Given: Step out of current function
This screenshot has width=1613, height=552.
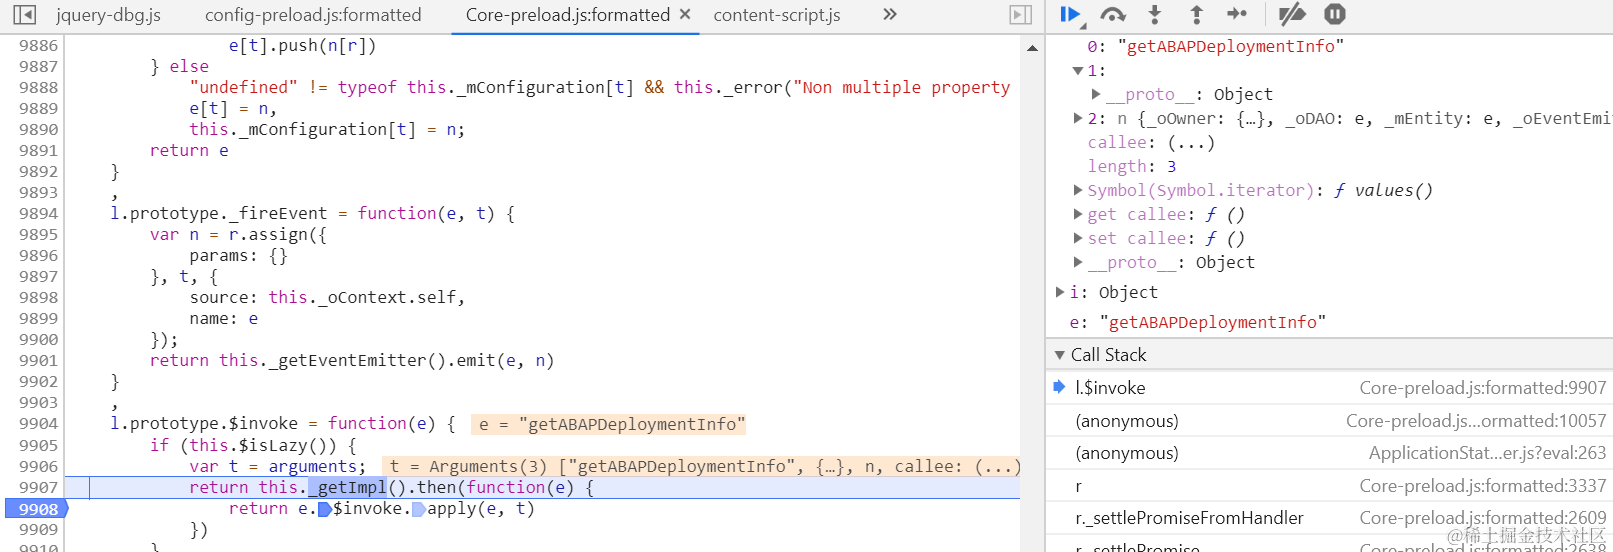Looking at the screenshot, I should click(1196, 14).
